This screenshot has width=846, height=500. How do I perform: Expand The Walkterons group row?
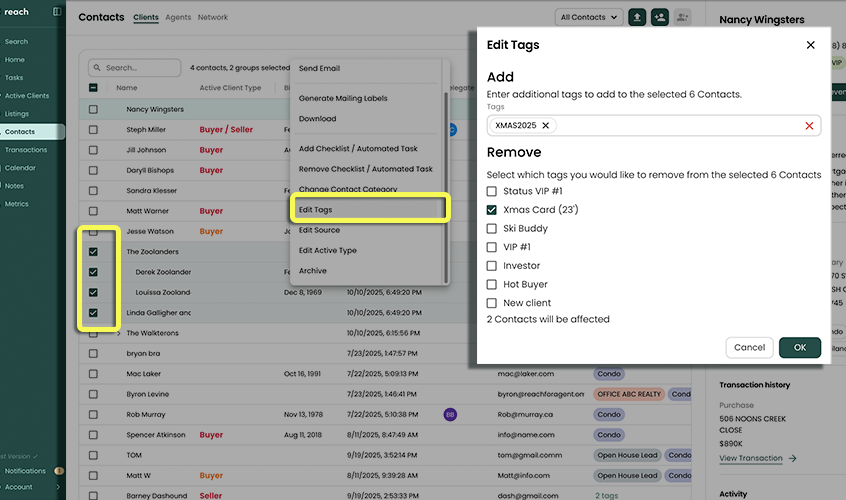[118, 332]
